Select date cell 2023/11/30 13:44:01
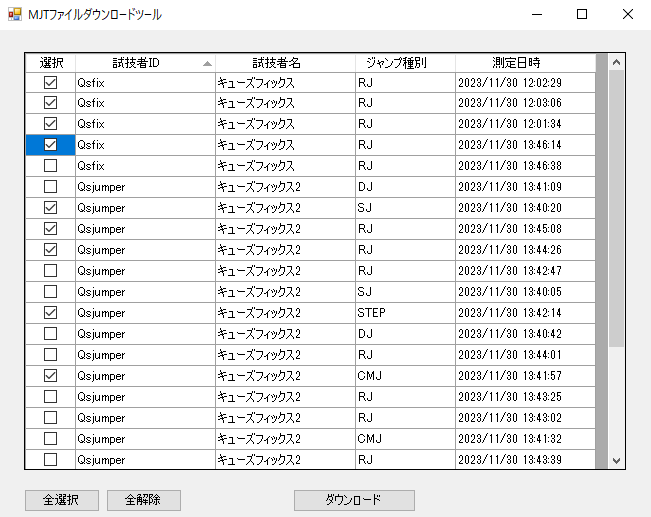The image size is (651, 517). 525,354
